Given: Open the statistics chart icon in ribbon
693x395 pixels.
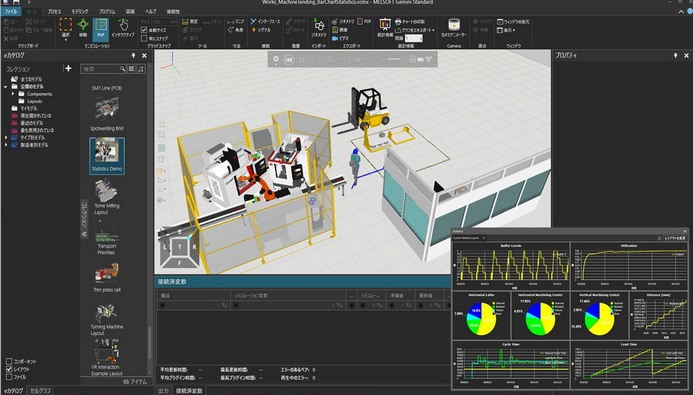Looking at the screenshot, I should tap(385, 28).
